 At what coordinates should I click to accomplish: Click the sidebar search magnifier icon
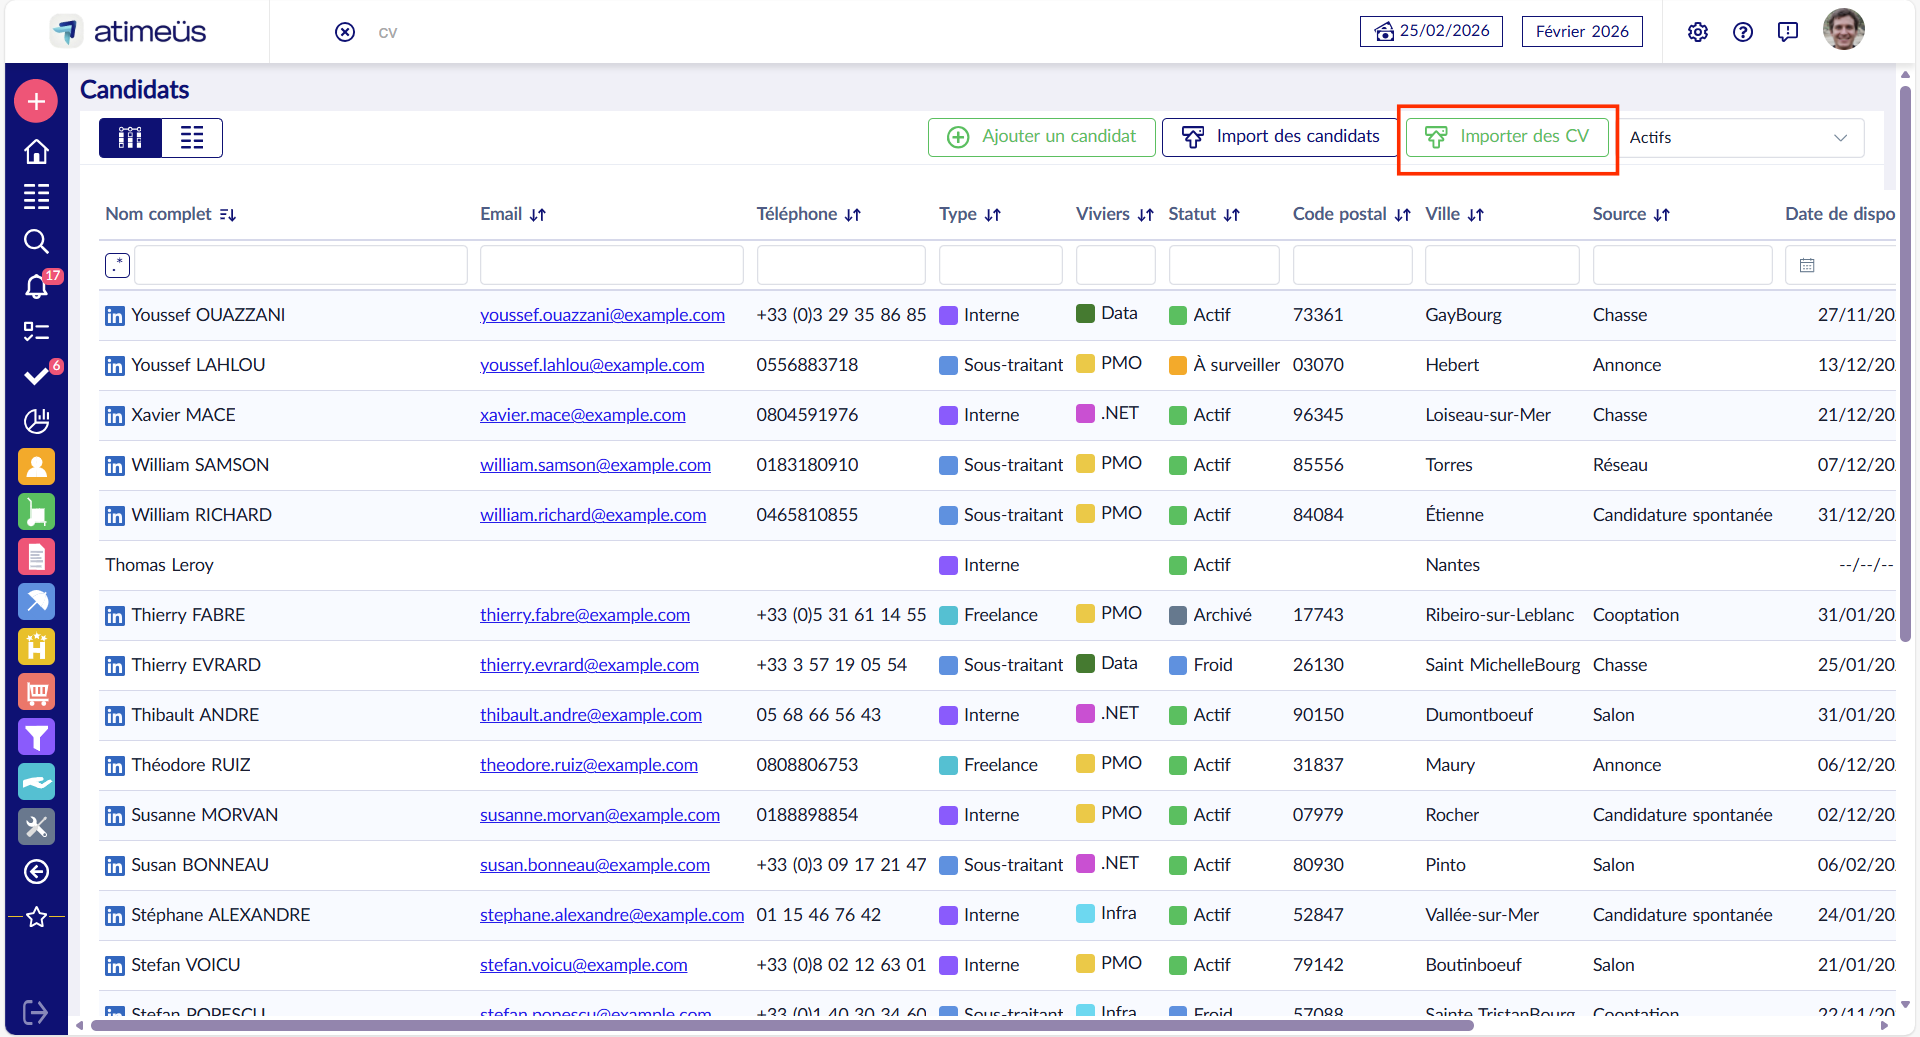(36, 241)
